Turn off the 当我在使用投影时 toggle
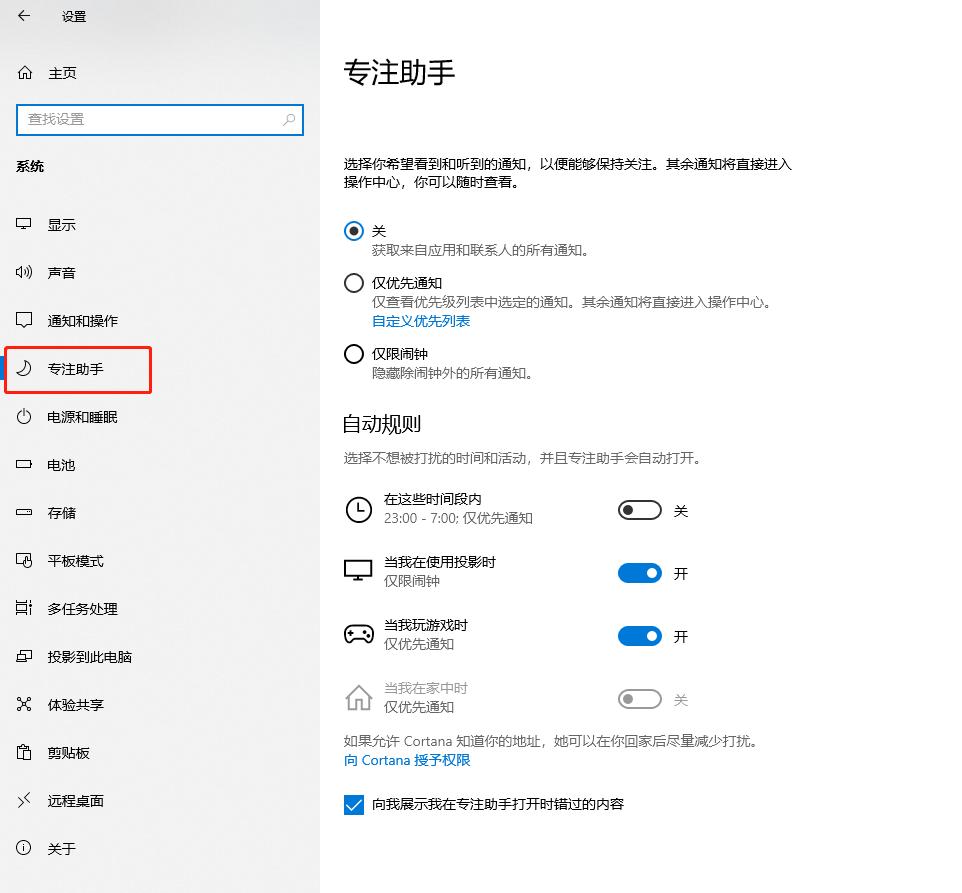The width and height of the screenshot is (962, 893). 639,572
